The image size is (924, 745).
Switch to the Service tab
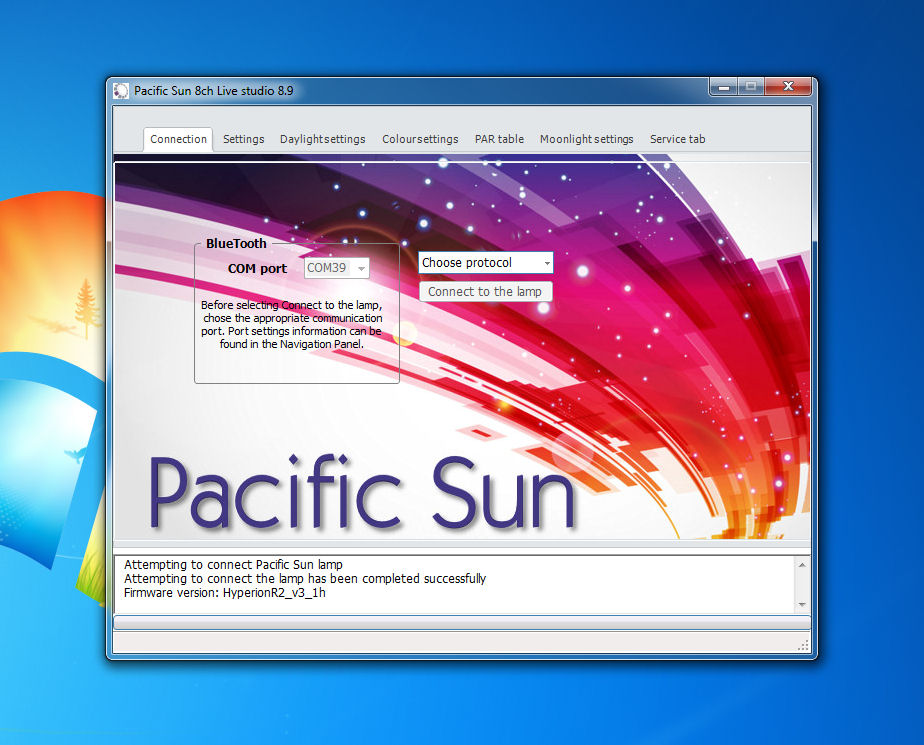point(677,139)
